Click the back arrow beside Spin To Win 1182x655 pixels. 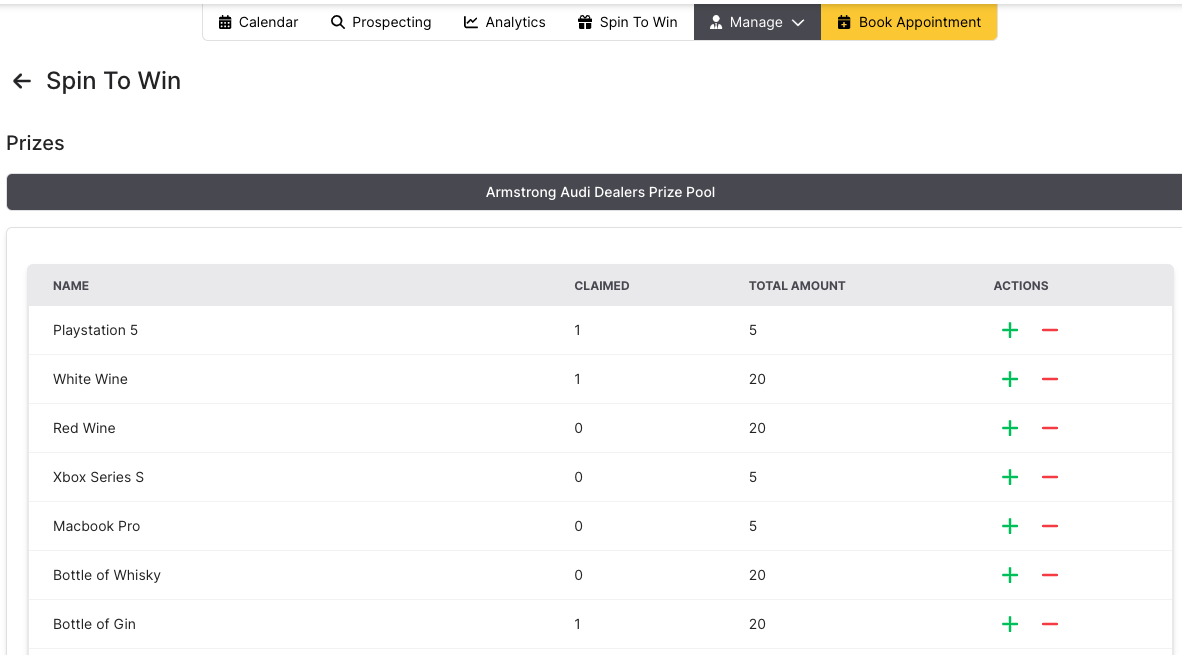tap(22, 81)
